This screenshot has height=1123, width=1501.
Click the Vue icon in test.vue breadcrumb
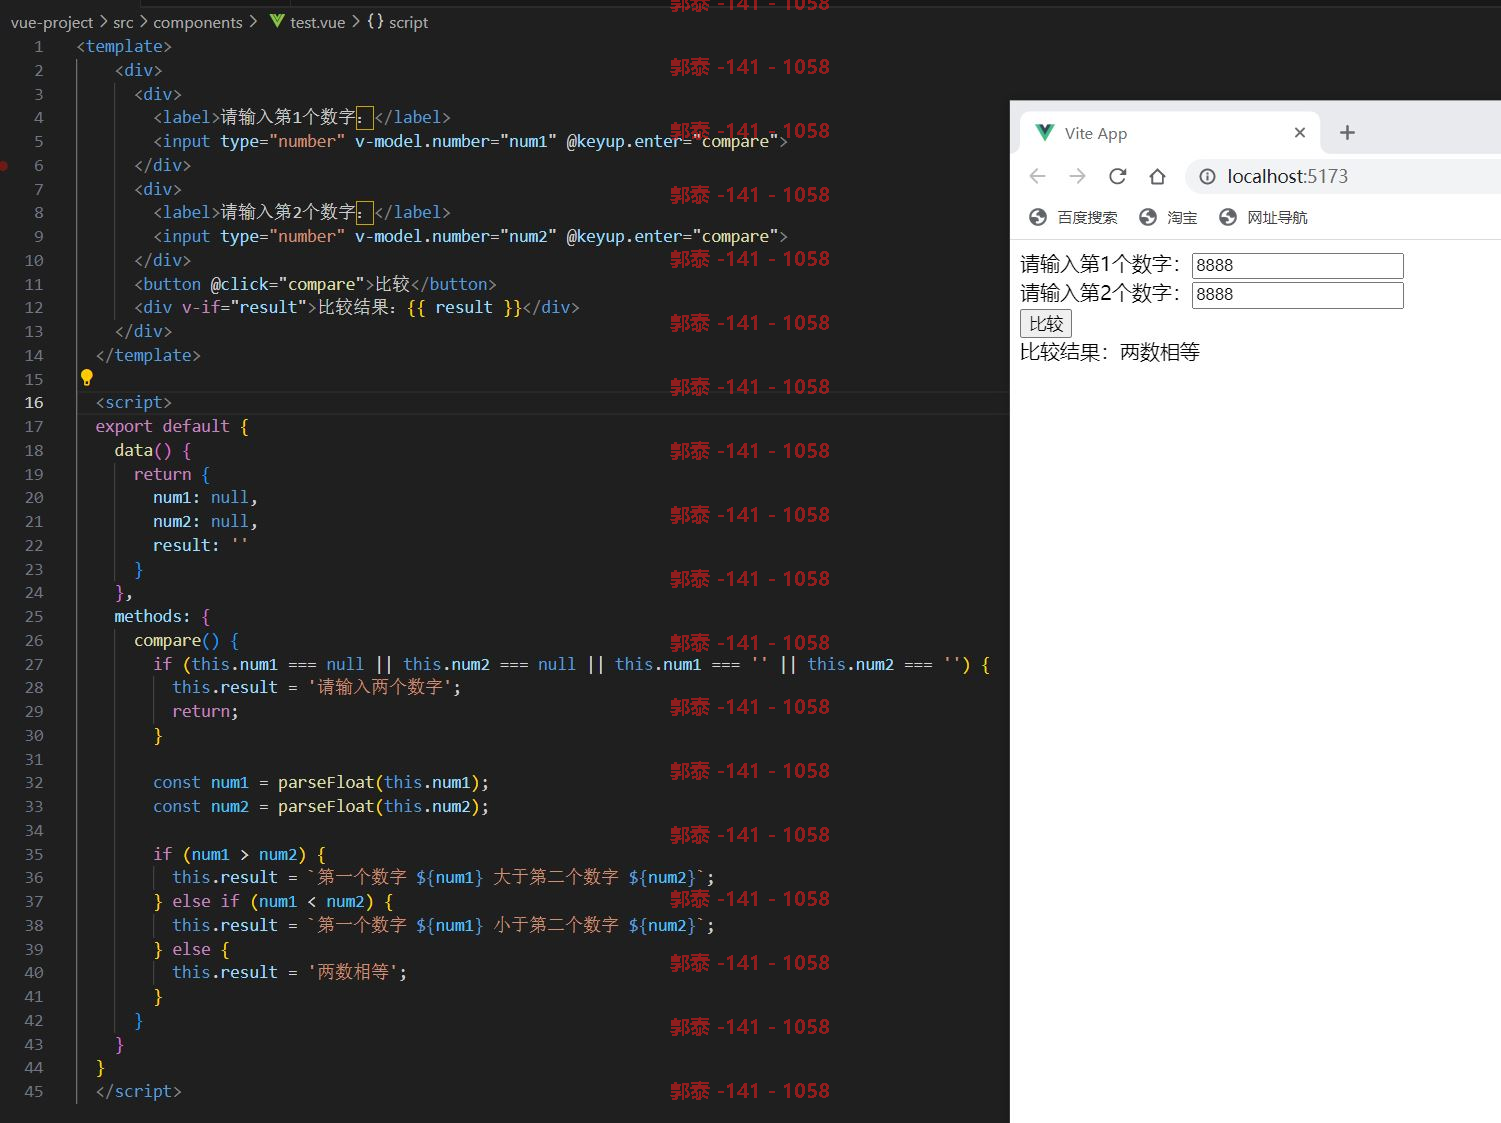(x=277, y=21)
